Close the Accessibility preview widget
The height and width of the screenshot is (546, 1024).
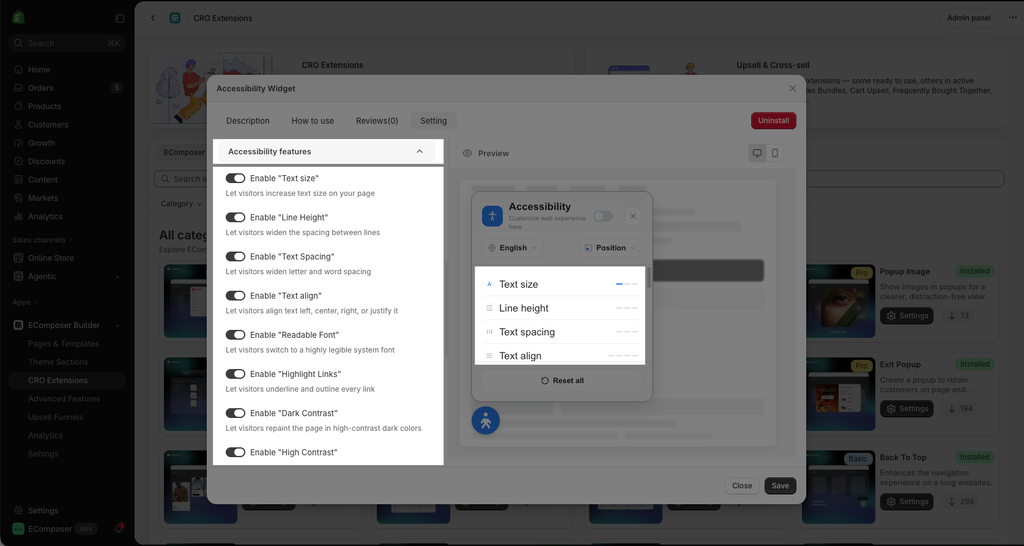(x=632, y=216)
